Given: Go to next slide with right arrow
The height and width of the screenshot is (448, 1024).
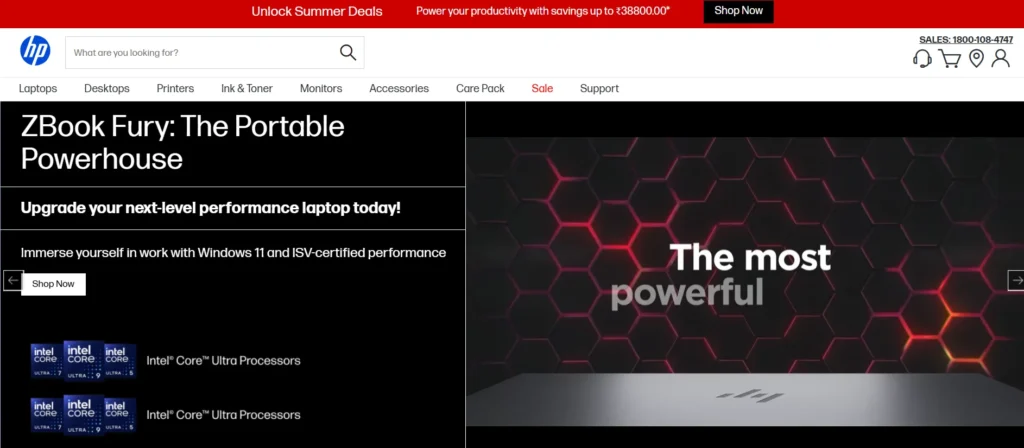Looking at the screenshot, I should point(1016,280).
